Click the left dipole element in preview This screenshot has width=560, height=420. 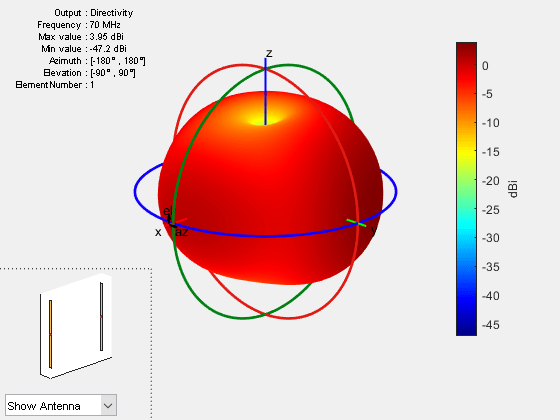tap(50, 334)
